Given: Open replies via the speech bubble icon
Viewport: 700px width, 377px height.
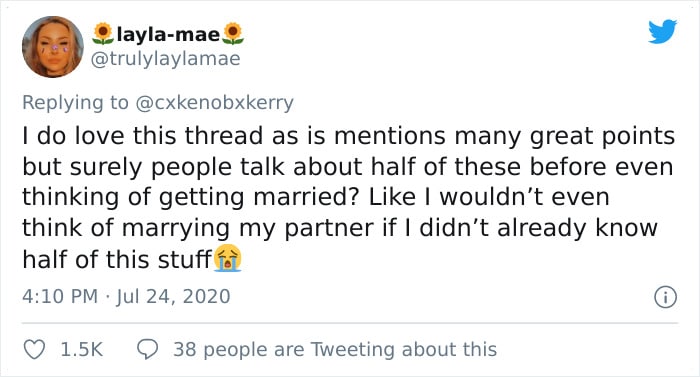Looking at the screenshot, I should (147, 349).
